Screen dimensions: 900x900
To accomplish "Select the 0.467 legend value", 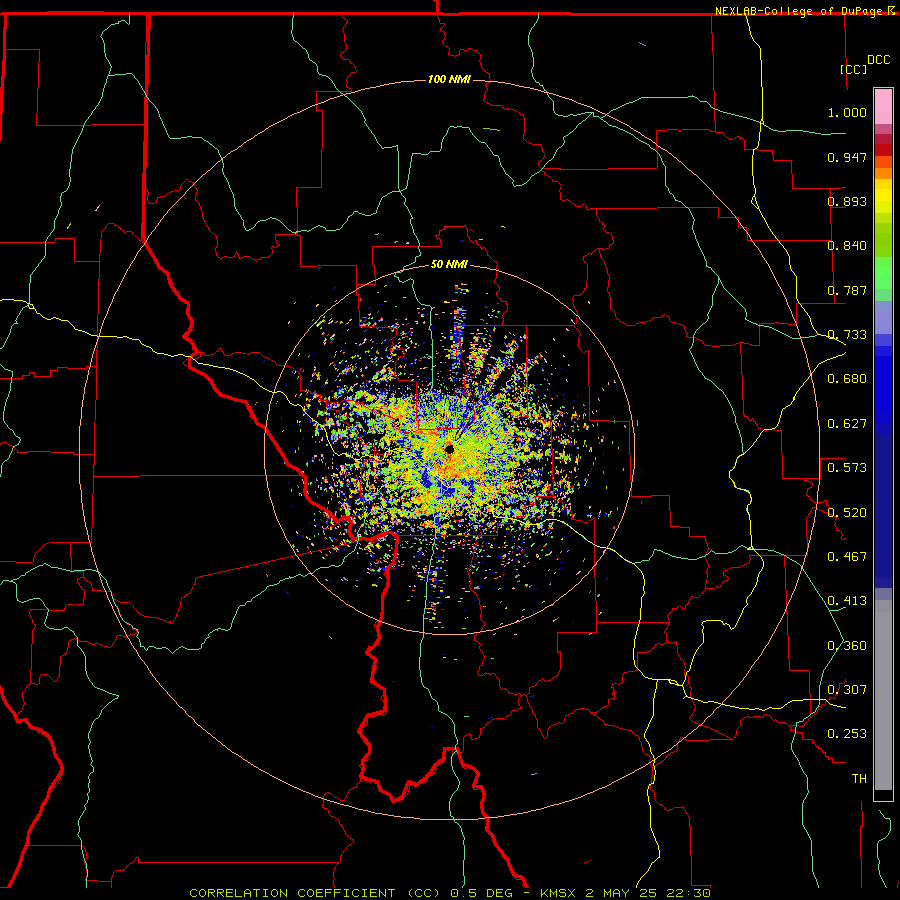I will (x=847, y=557).
